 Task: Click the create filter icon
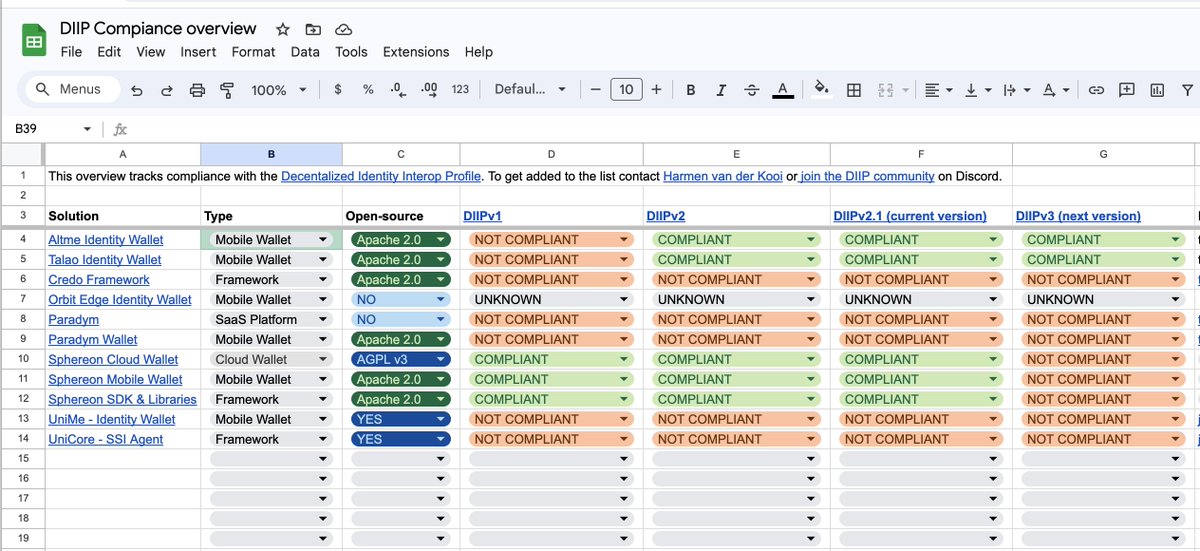click(x=1188, y=90)
